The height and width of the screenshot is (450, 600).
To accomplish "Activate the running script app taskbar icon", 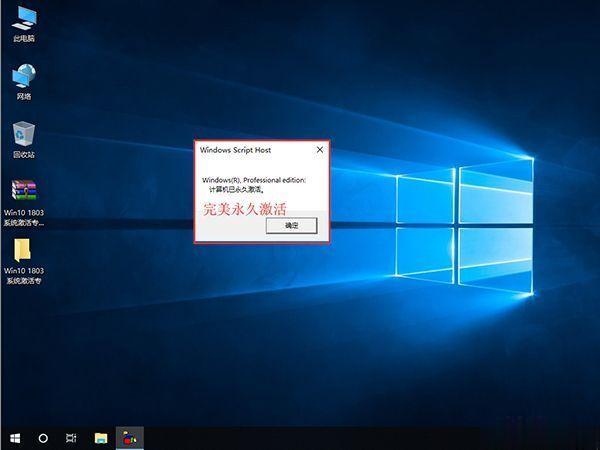I will pyautogui.click(x=129, y=438).
